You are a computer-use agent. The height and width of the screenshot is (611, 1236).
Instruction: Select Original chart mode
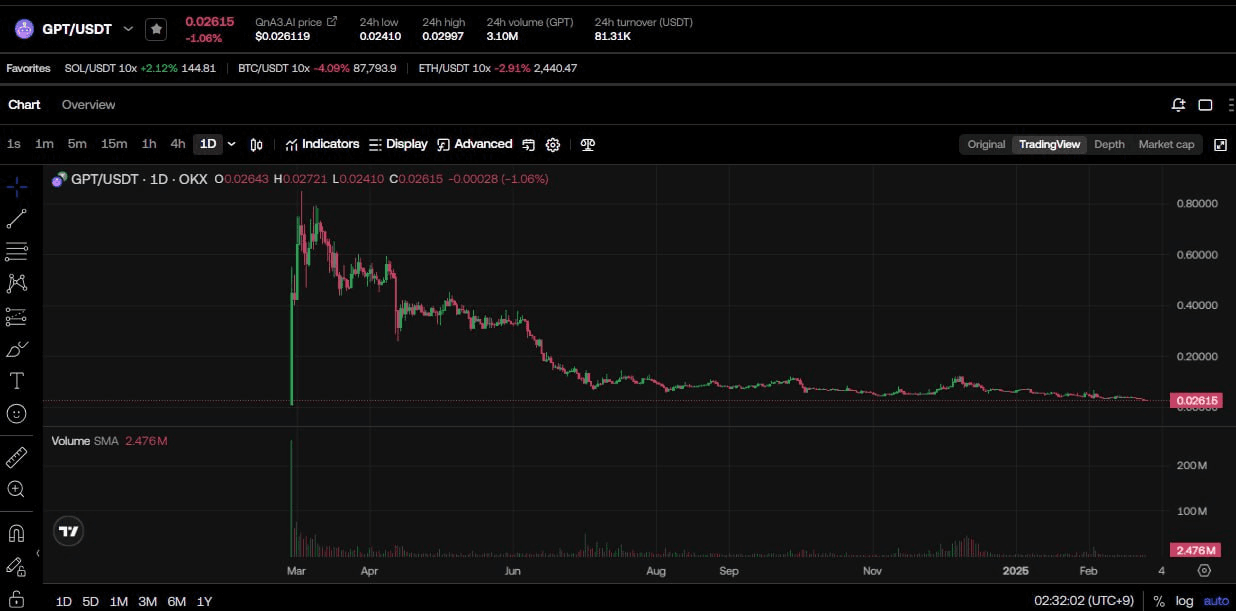pos(986,145)
